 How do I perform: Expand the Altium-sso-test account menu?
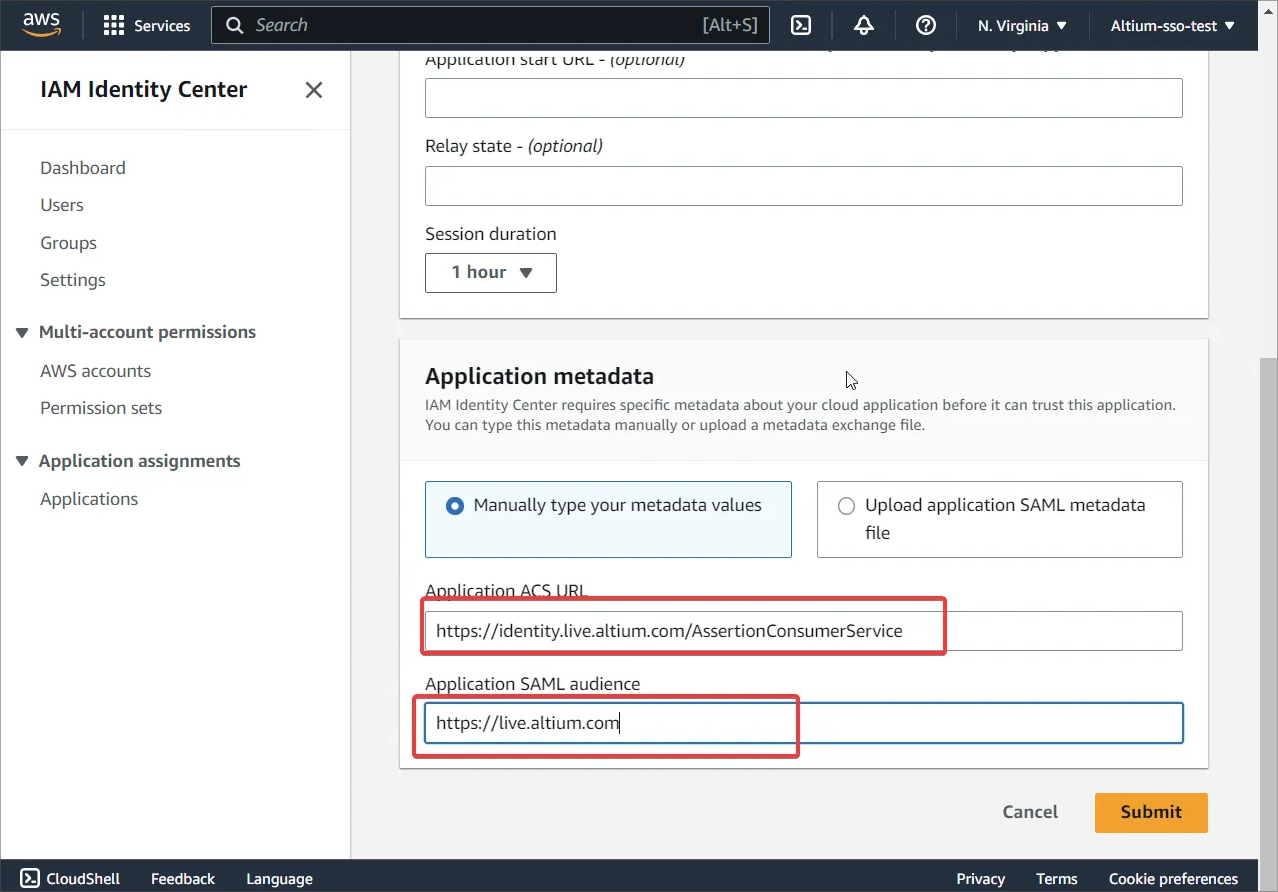coord(1172,26)
